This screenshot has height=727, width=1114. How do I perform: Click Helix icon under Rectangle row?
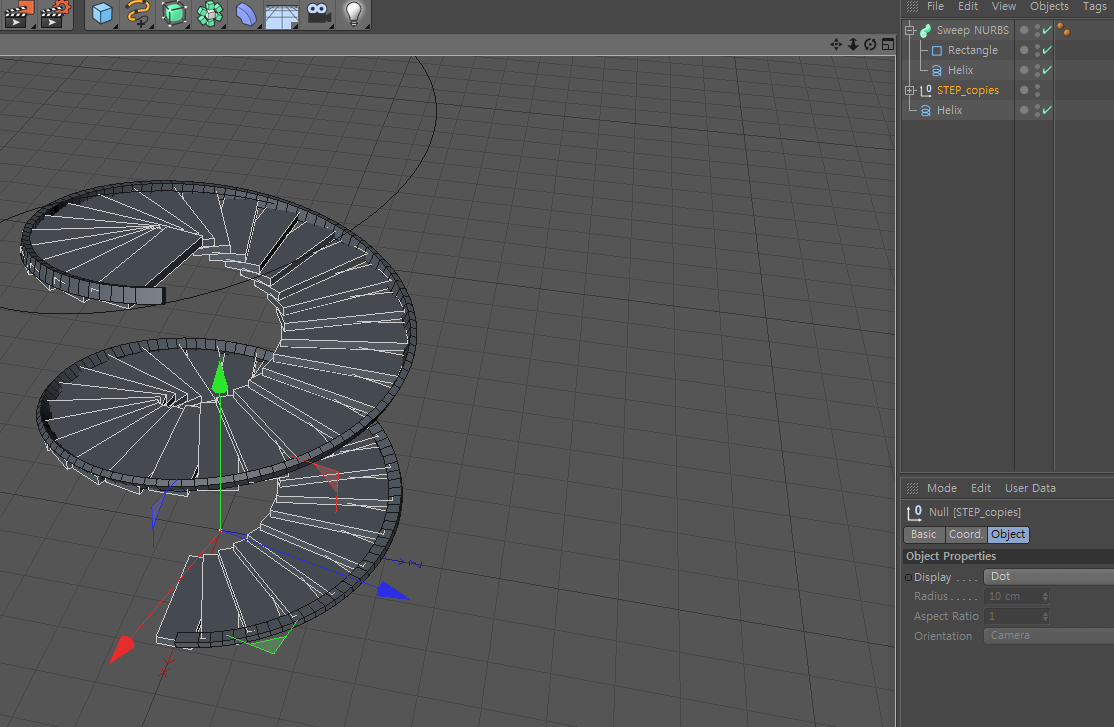[936, 70]
